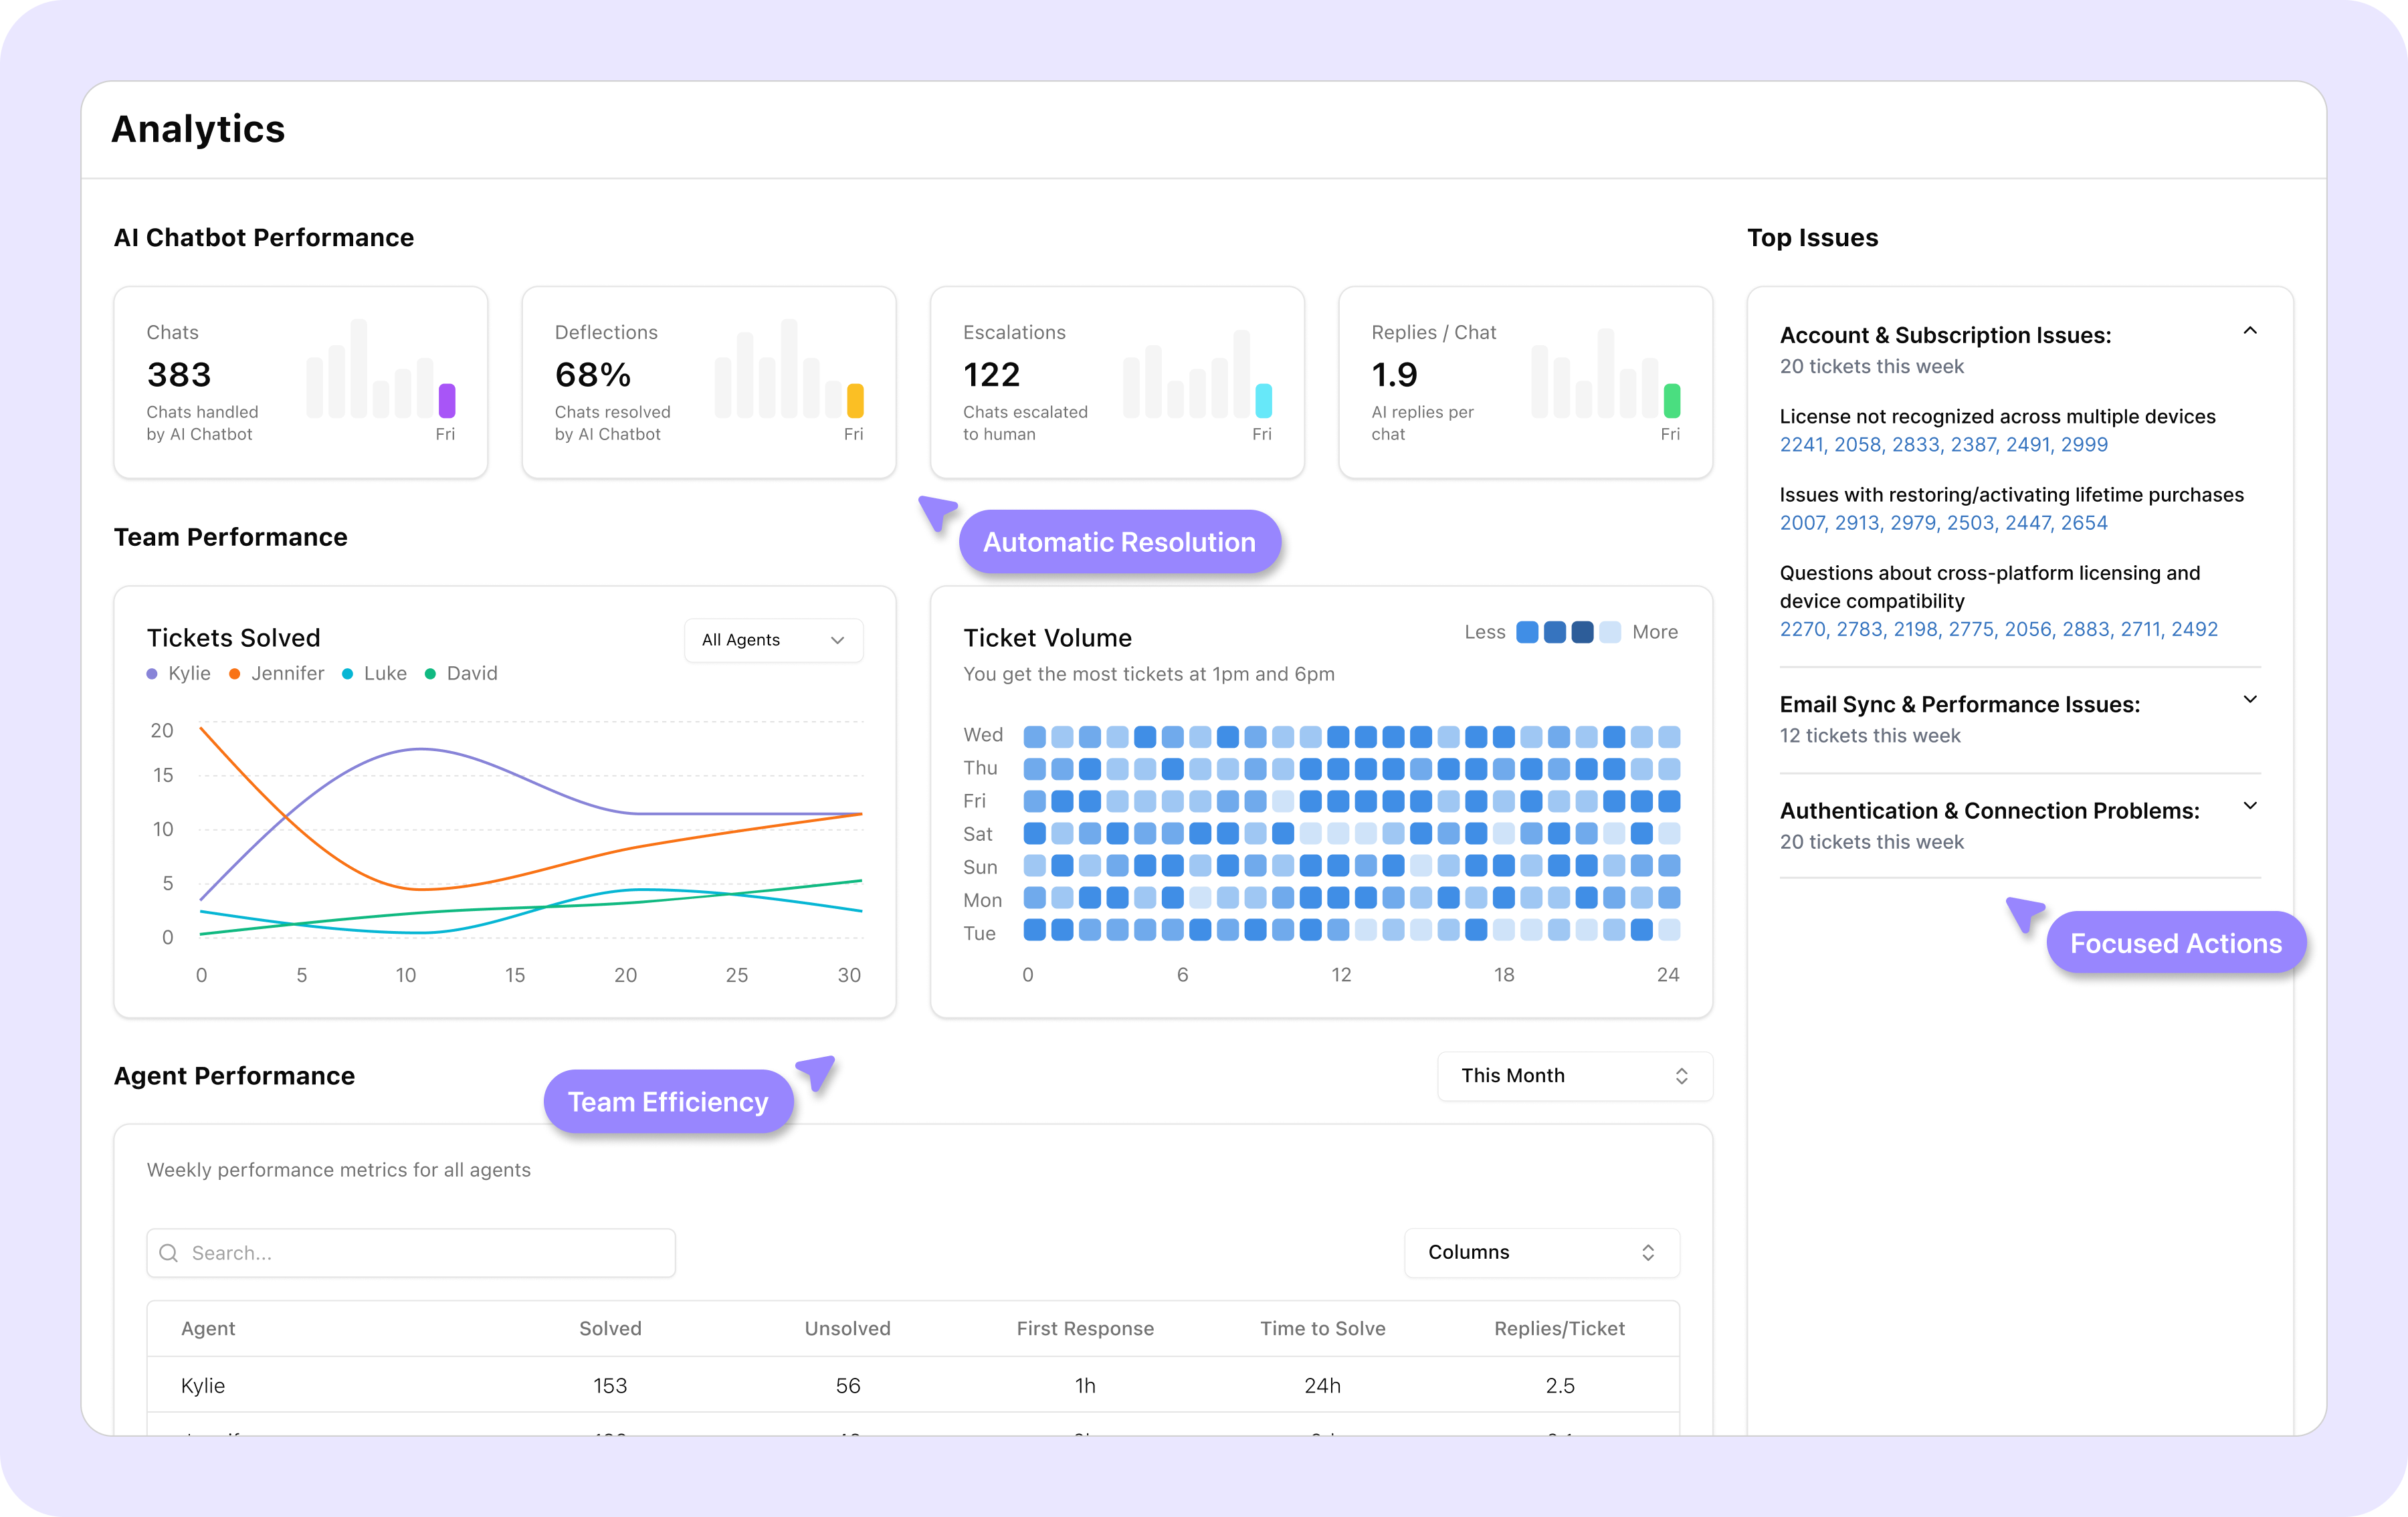Click the Team Efficiency callout bubble

point(667,1101)
